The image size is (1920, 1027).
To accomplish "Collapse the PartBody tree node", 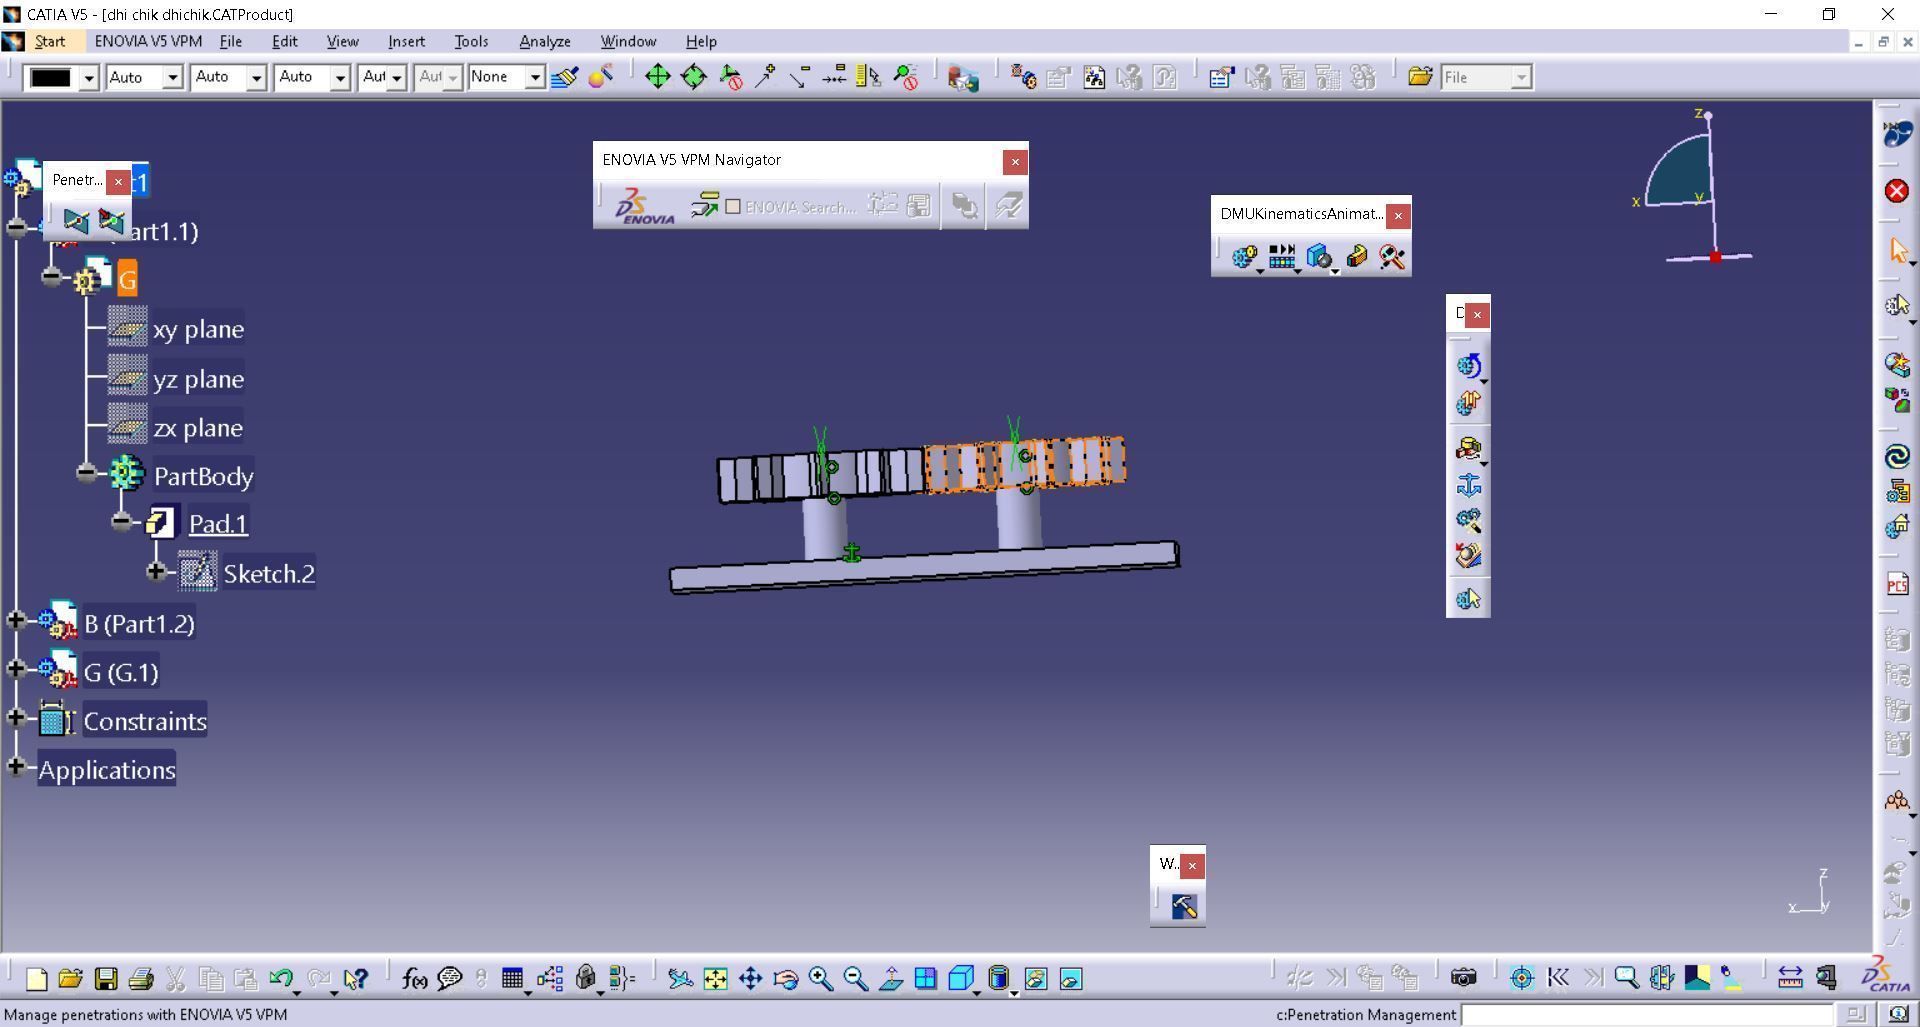I will 87,472.
